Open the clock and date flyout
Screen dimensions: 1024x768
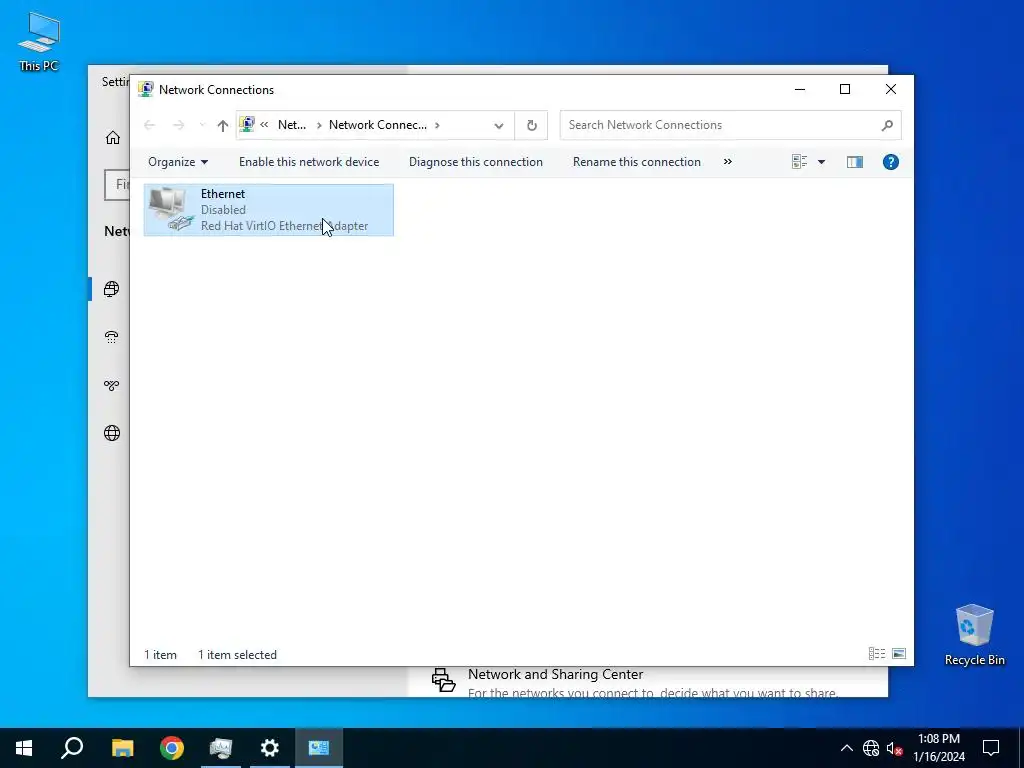[x=939, y=748]
